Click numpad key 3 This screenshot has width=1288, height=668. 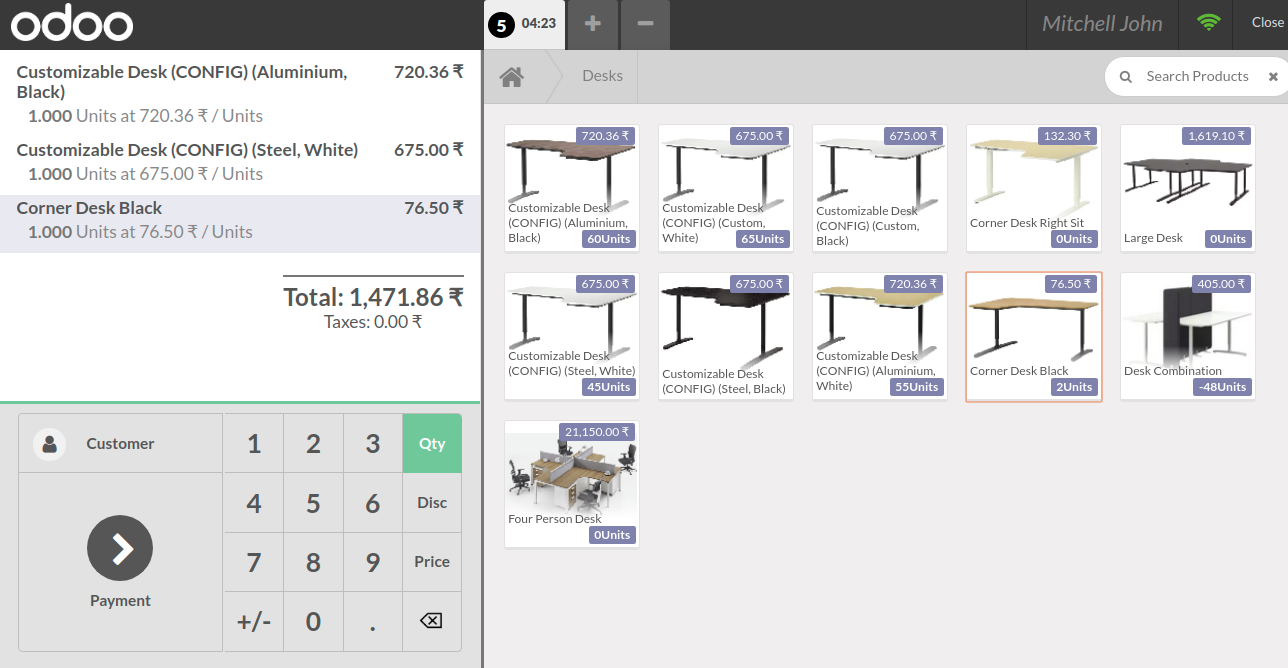pos(373,444)
